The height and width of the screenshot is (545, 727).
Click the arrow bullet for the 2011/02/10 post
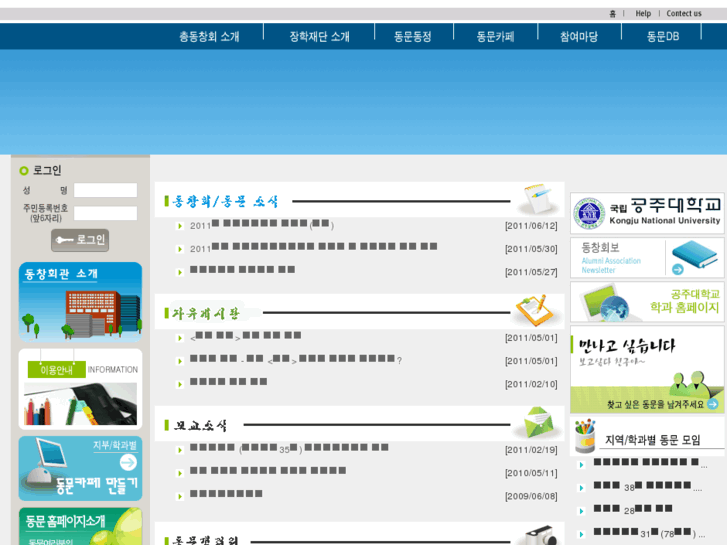(x=180, y=385)
